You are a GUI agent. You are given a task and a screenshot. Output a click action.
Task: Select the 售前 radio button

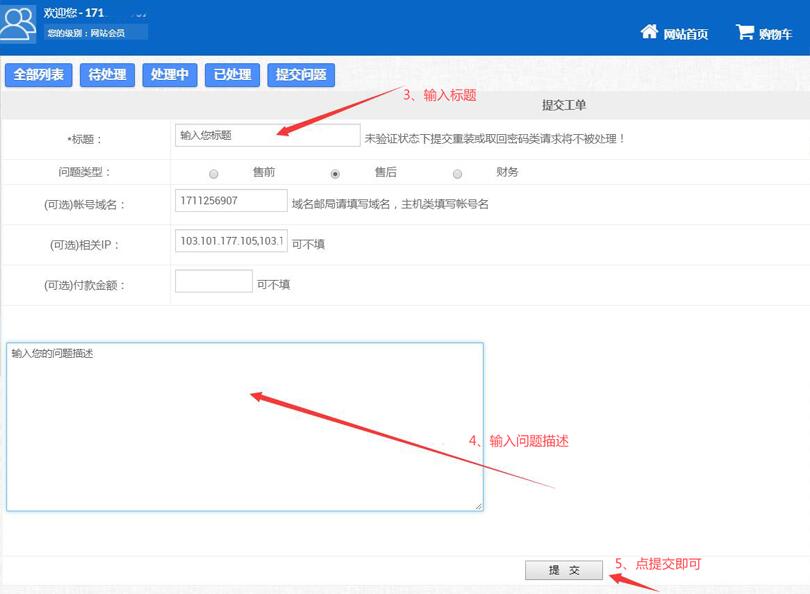(214, 173)
